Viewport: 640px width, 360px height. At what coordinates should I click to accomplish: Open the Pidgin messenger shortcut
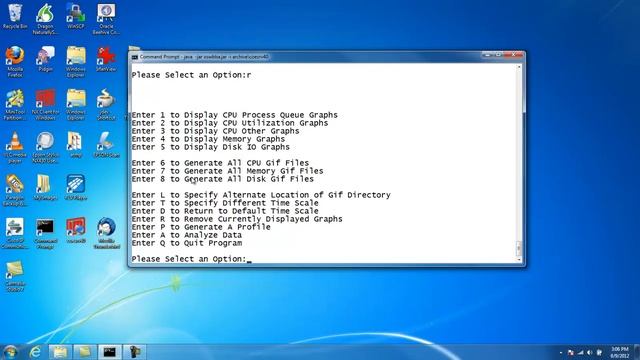(x=45, y=59)
